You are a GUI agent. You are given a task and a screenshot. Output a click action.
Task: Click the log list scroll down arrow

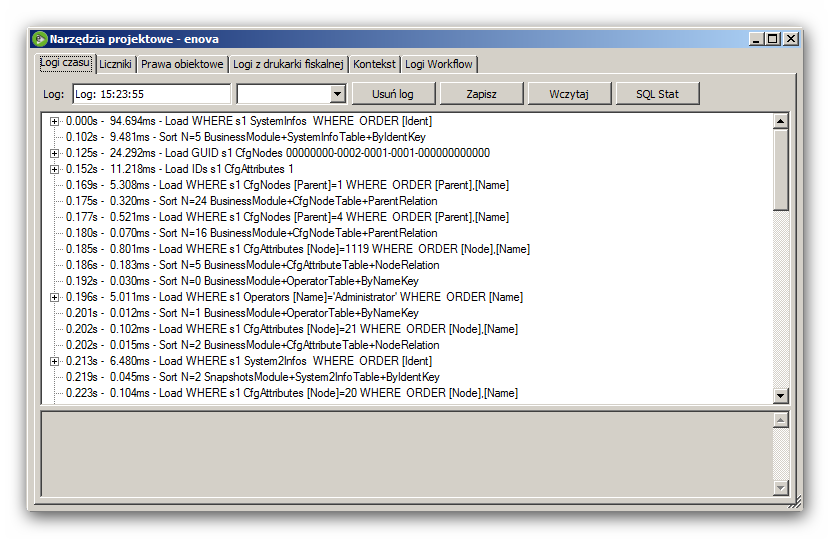tap(780, 395)
